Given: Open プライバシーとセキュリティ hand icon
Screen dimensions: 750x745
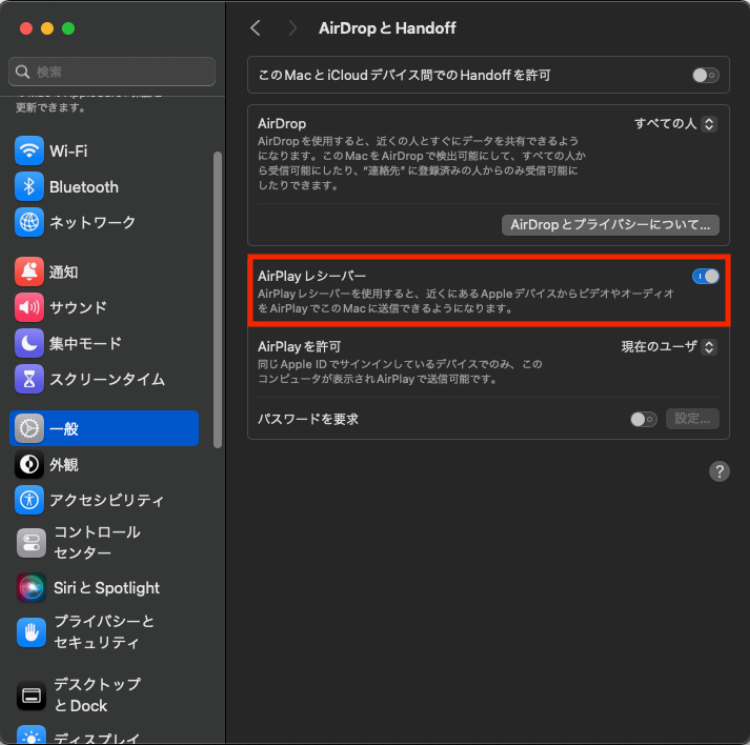Looking at the screenshot, I should click(x=31, y=632).
